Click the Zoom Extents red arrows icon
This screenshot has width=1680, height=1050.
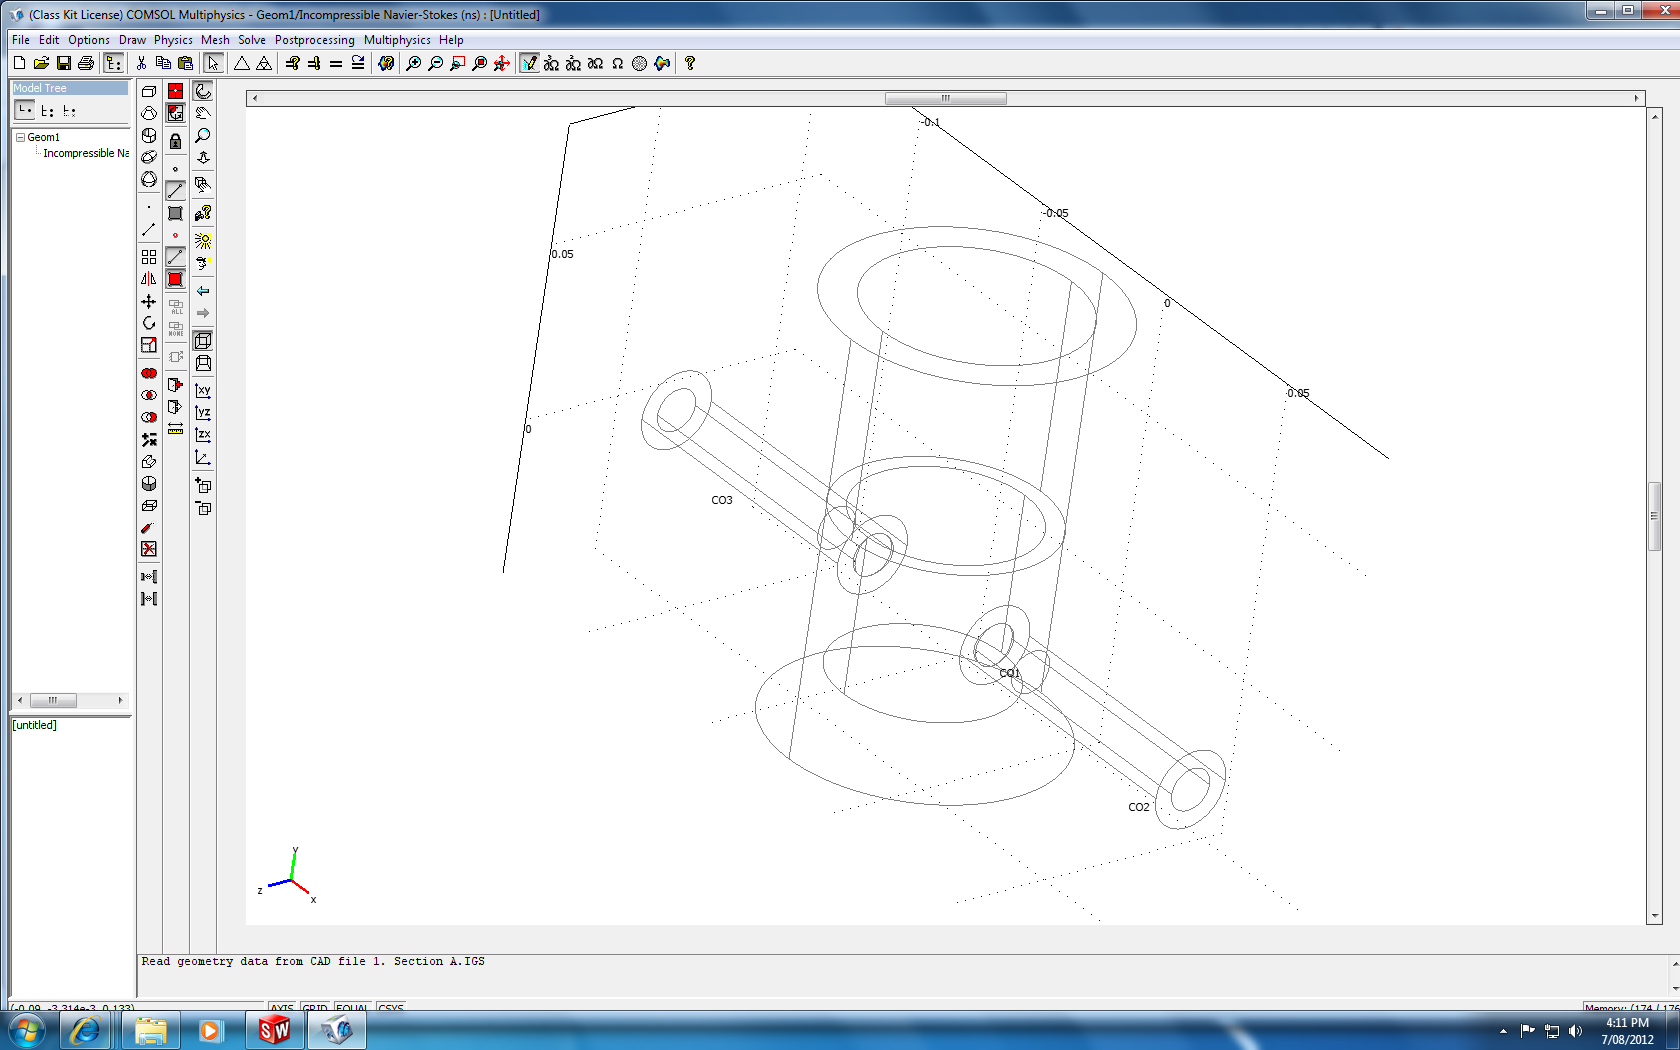pos(502,63)
